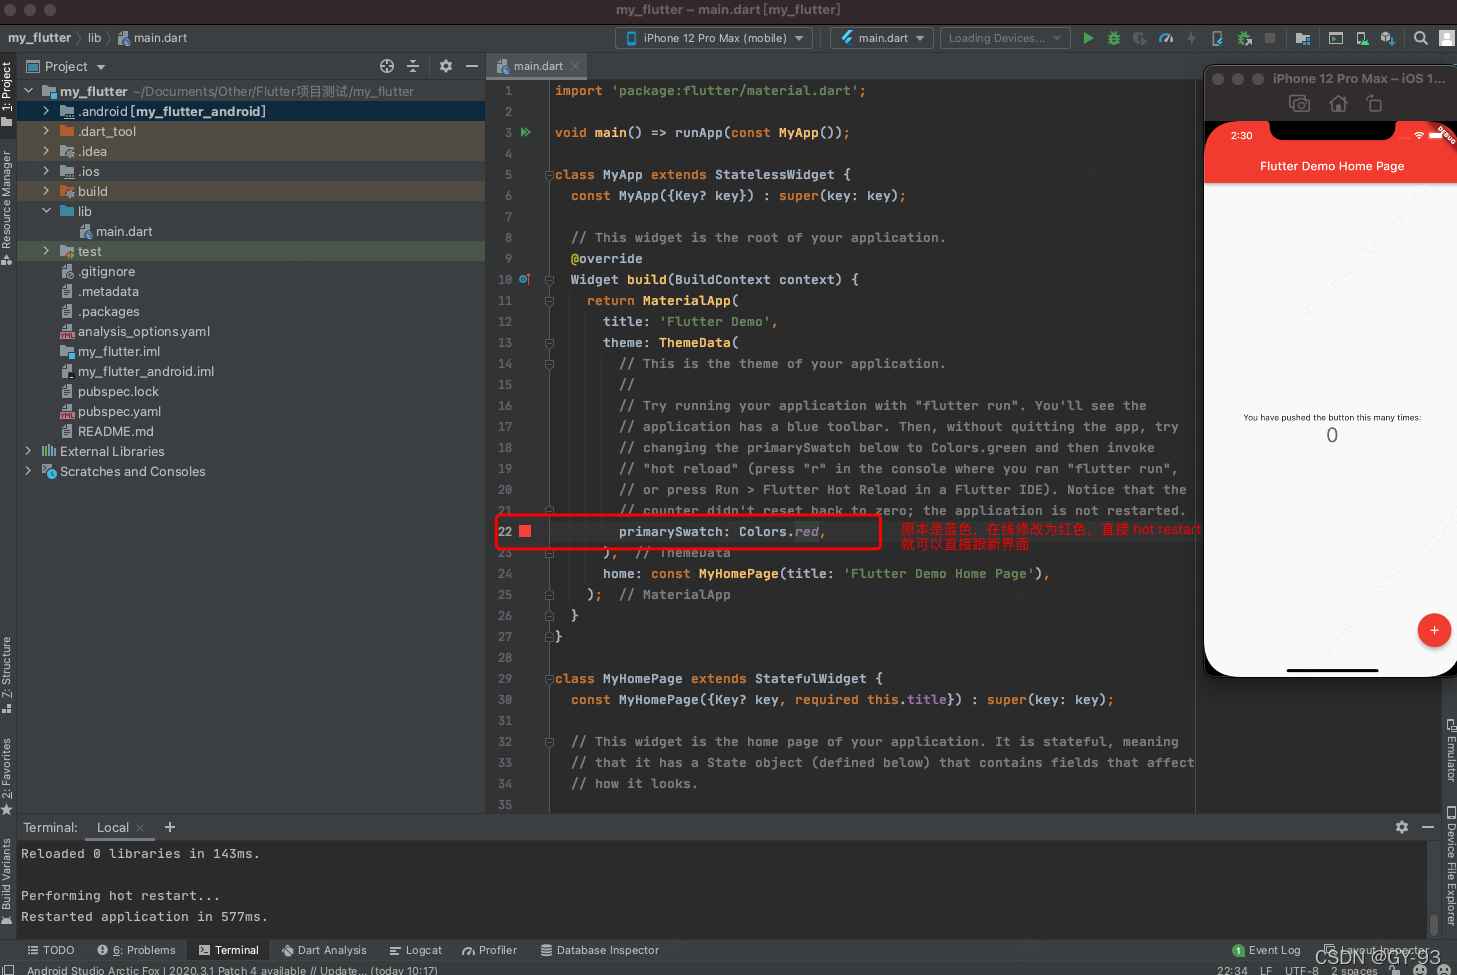Click the Flutter attach device icon

(1217, 38)
